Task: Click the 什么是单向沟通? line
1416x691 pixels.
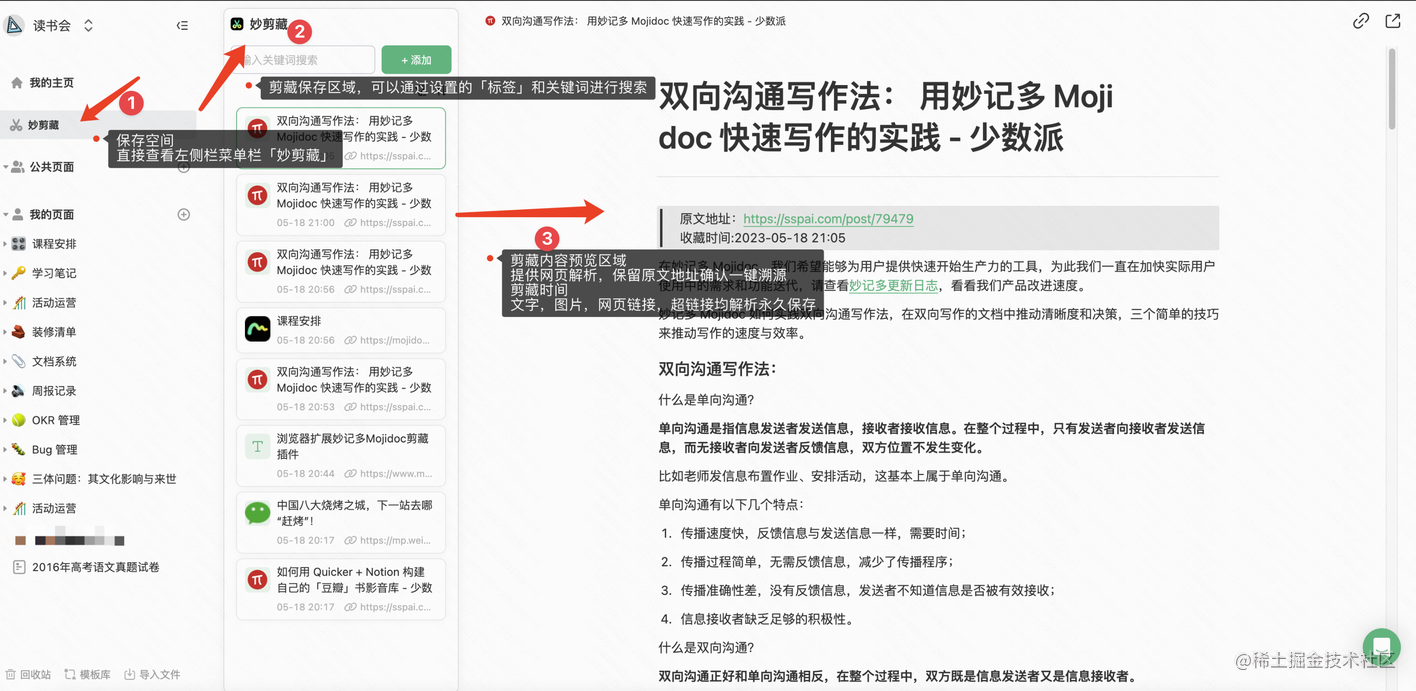Action: tap(706, 399)
